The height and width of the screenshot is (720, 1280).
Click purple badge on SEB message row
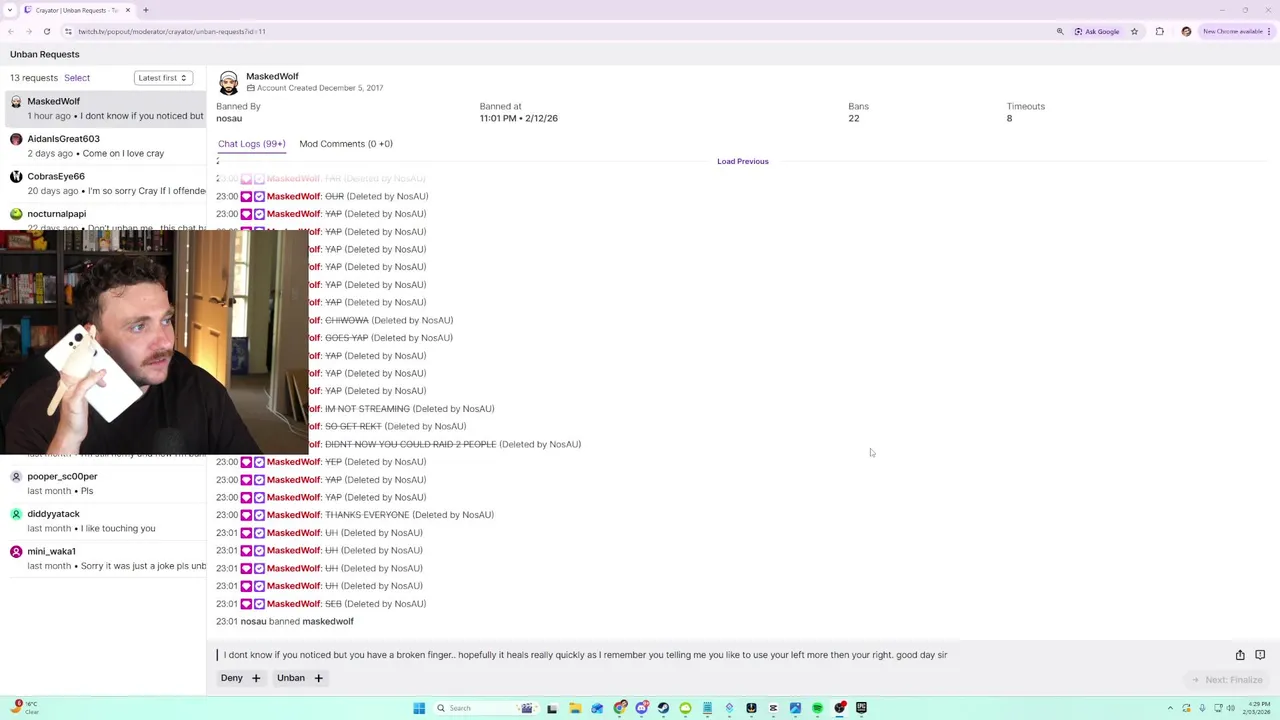[x=259, y=604]
